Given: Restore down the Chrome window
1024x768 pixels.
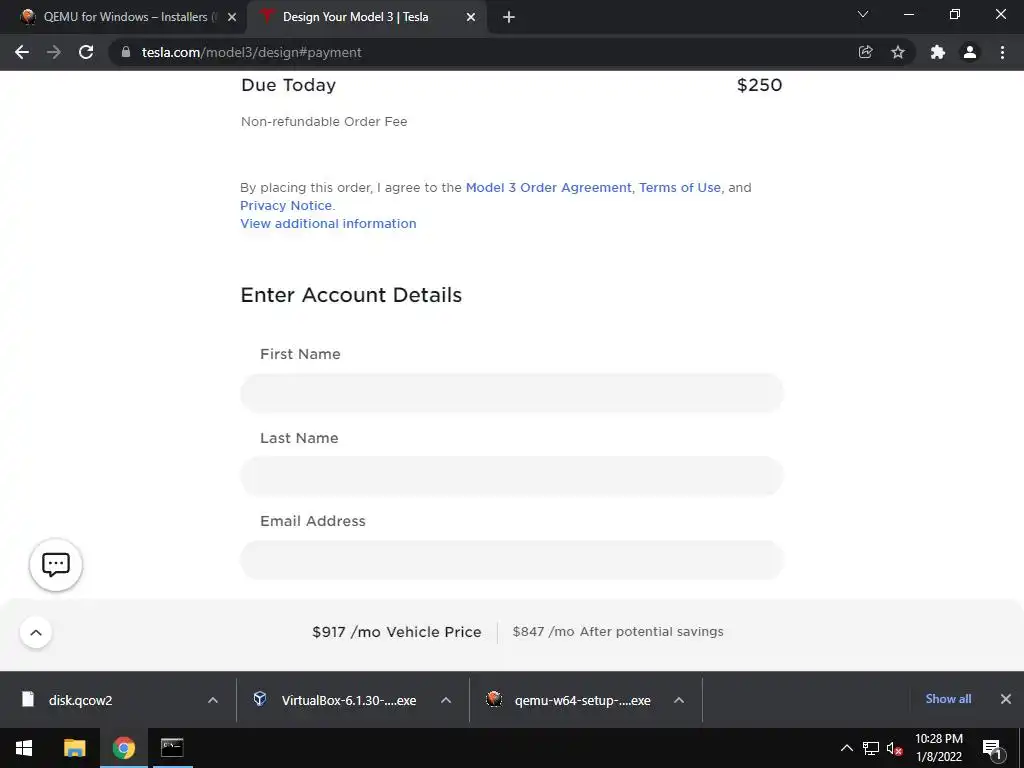Looking at the screenshot, I should [x=955, y=14].
